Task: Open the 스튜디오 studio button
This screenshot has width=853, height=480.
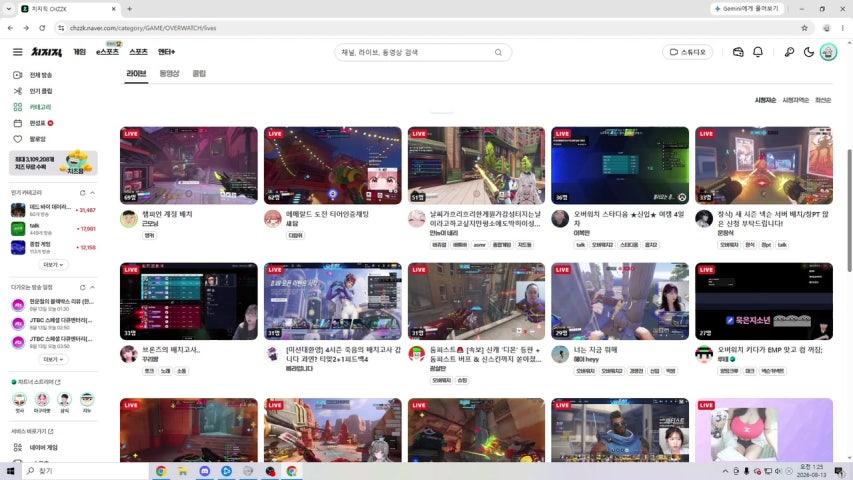Action: (x=688, y=52)
